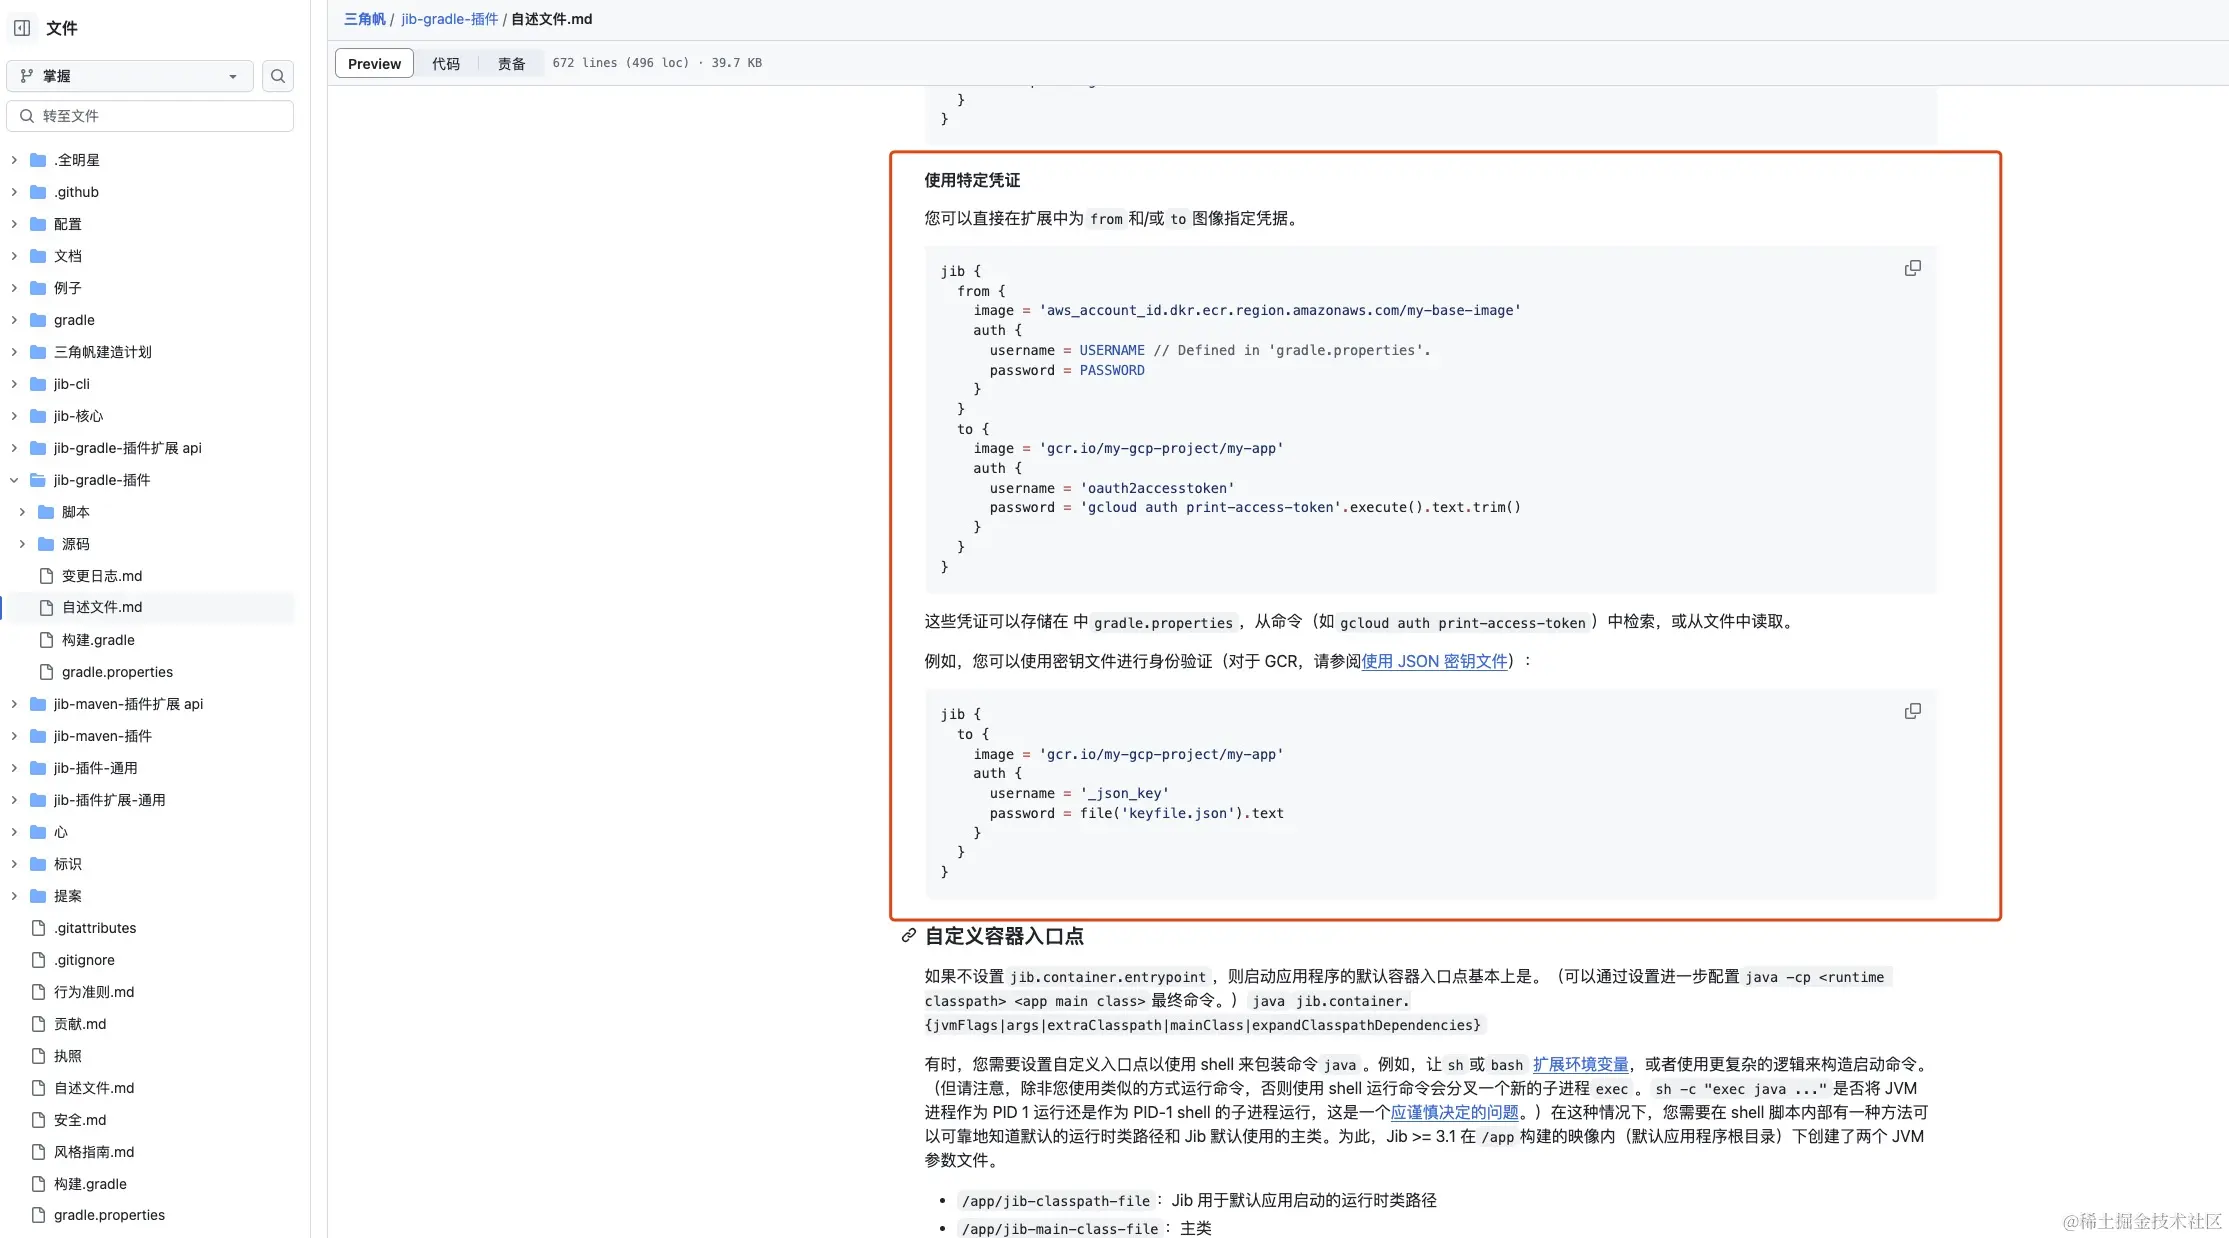This screenshot has width=2229, height=1238.
Task: Collapse the jib-gradle-插件 folder
Action: click(14, 480)
